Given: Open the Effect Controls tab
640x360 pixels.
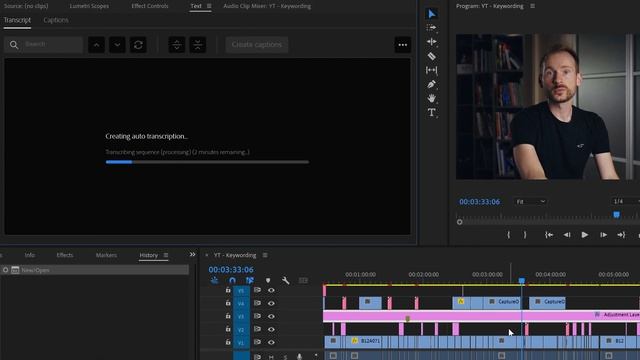Looking at the screenshot, I should (150, 6).
